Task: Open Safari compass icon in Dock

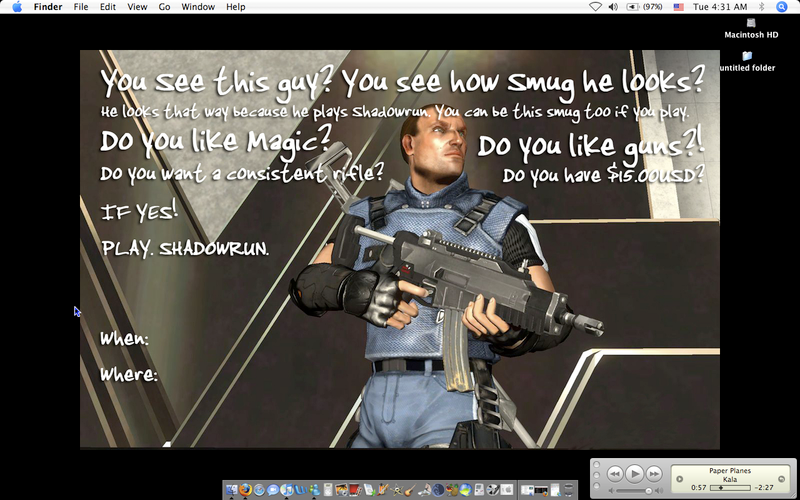Action: pos(259,490)
